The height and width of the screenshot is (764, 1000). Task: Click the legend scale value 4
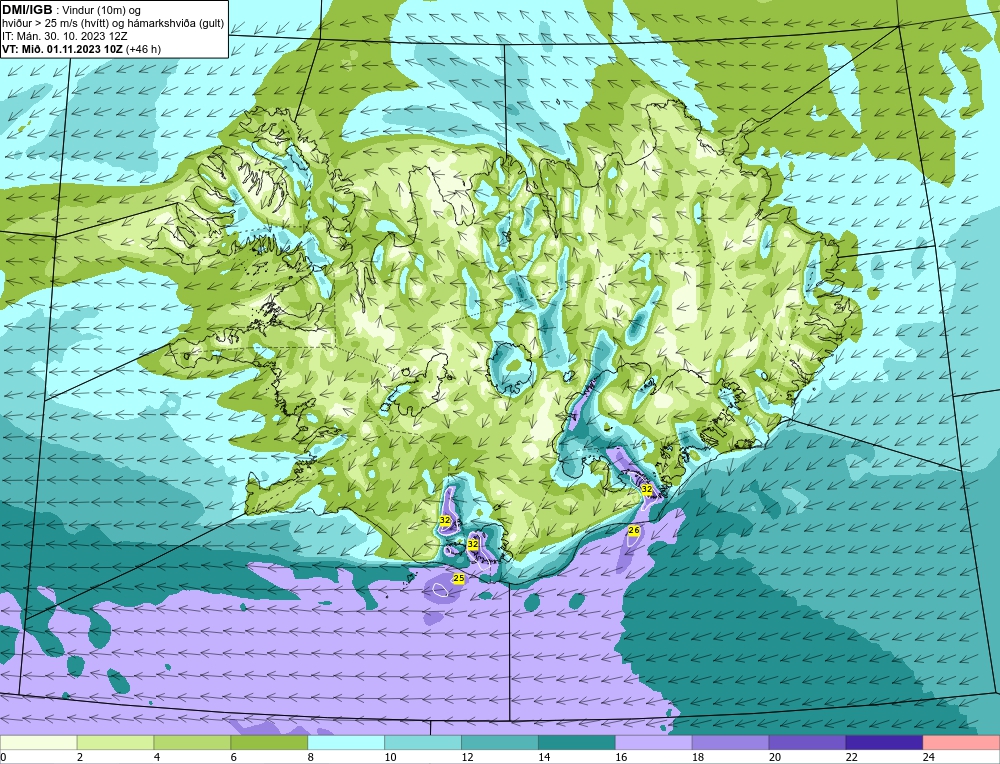pos(159,757)
